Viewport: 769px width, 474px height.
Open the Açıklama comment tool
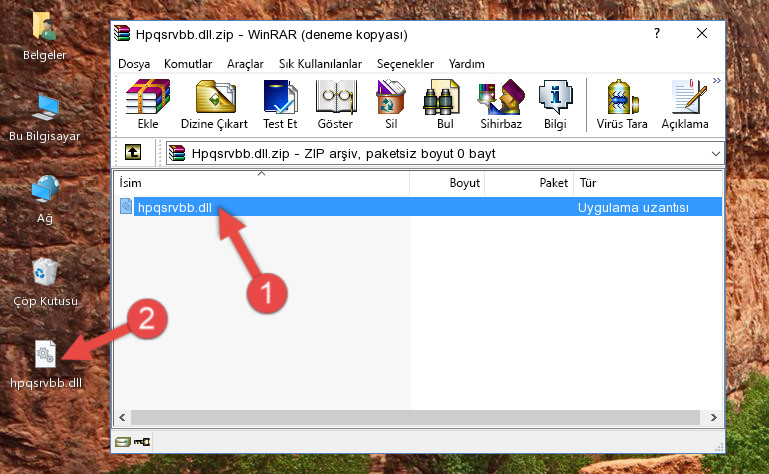click(x=685, y=105)
